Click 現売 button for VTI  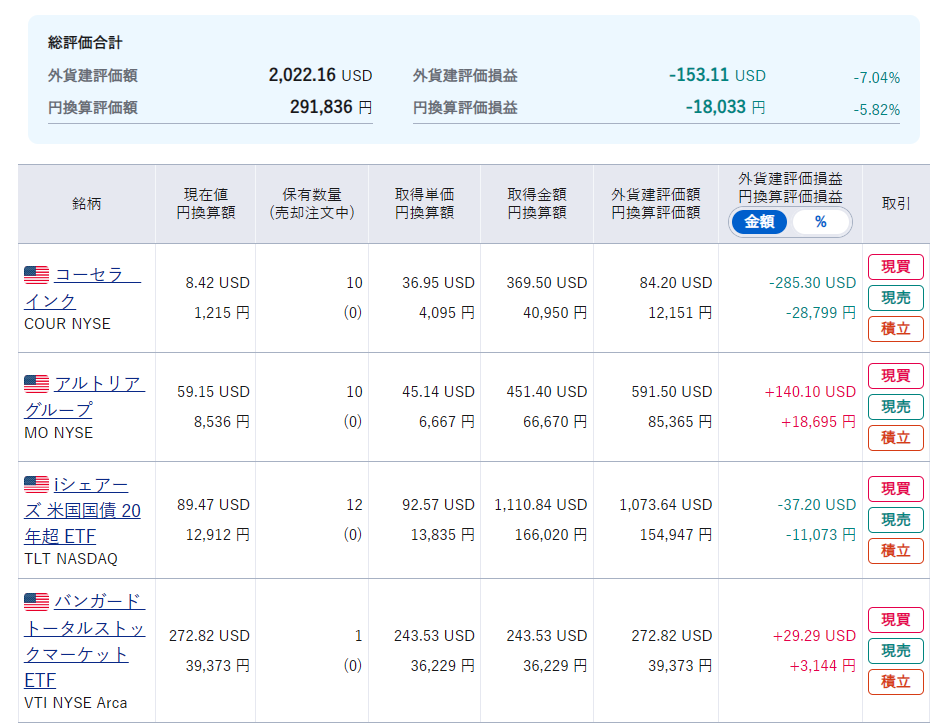896,651
